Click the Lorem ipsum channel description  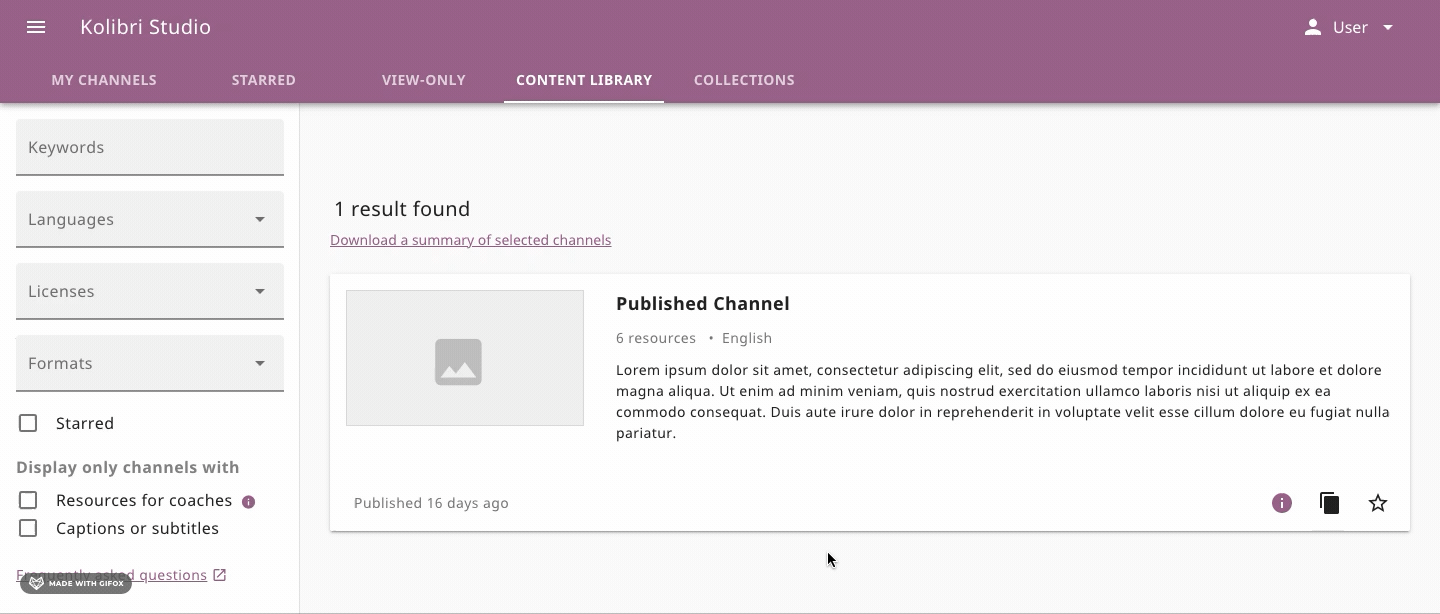(x=1003, y=401)
